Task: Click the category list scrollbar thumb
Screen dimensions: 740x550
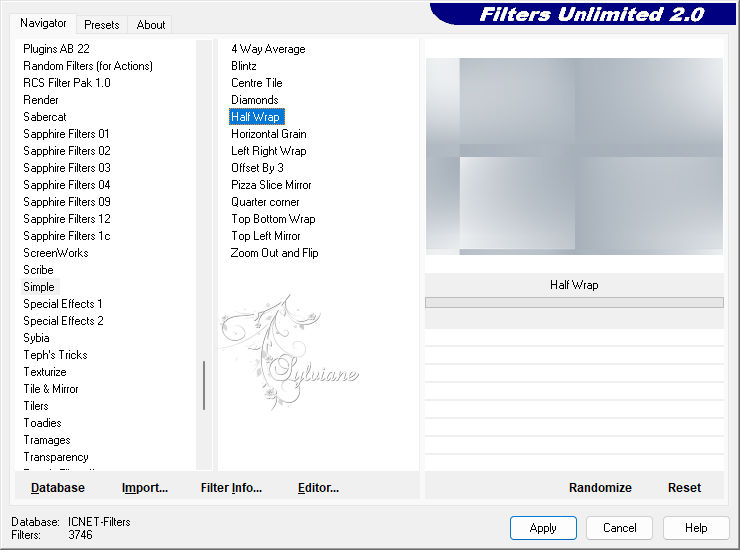Action: (204, 385)
